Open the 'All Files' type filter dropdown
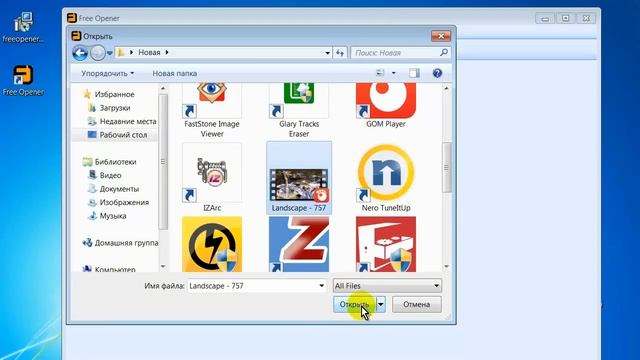The image size is (640, 360). click(x=387, y=286)
